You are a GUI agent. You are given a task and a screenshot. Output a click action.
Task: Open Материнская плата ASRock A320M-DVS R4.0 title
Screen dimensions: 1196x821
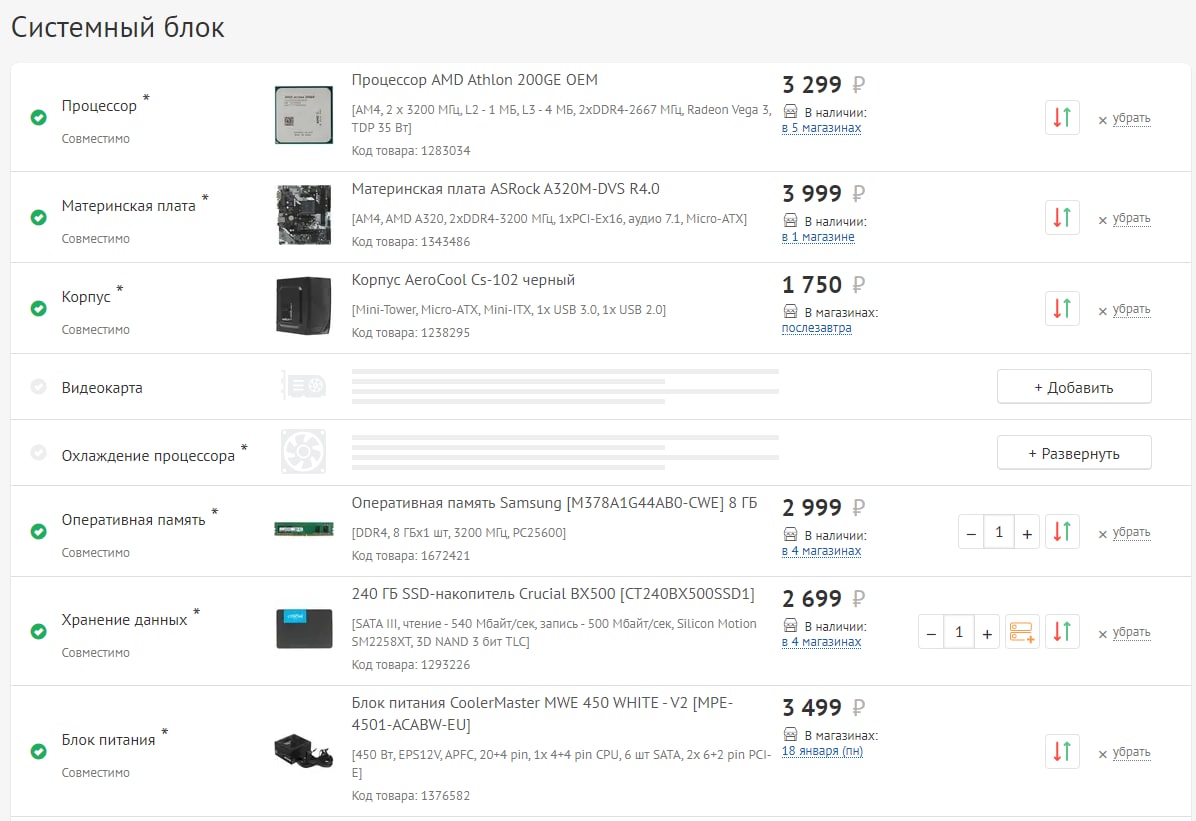coord(505,188)
